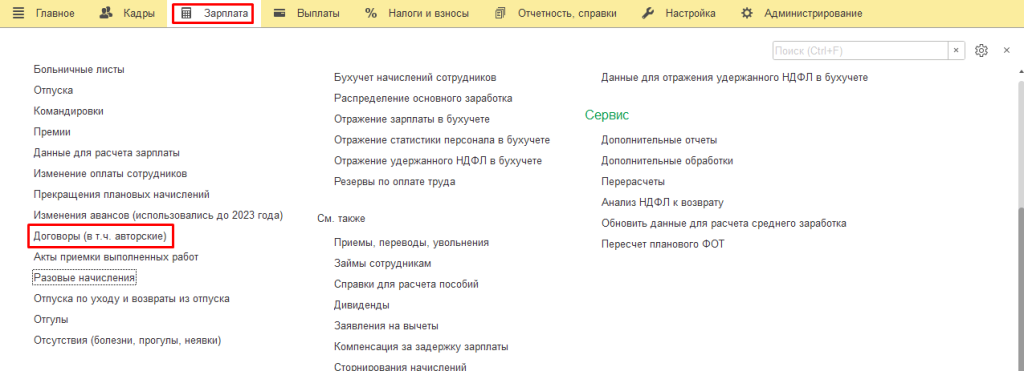Open Отчетность, справки section
This screenshot has height=371, width=1024.
(x=567, y=13)
